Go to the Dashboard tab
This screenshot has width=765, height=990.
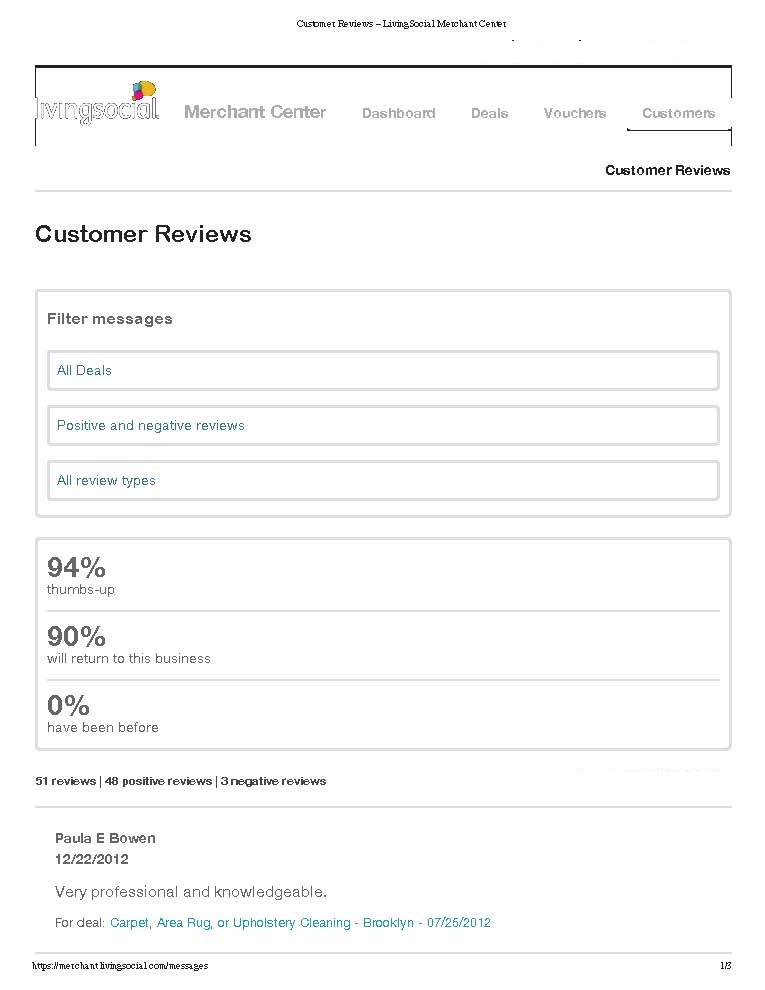point(398,113)
